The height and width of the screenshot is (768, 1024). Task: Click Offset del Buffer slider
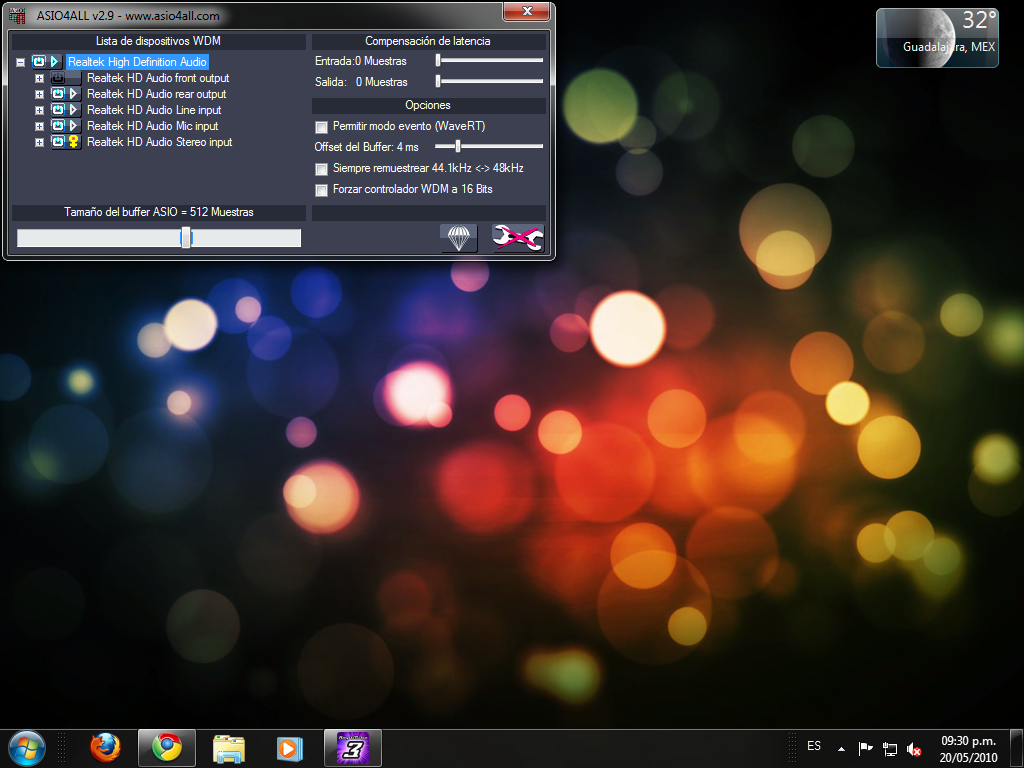pos(489,146)
